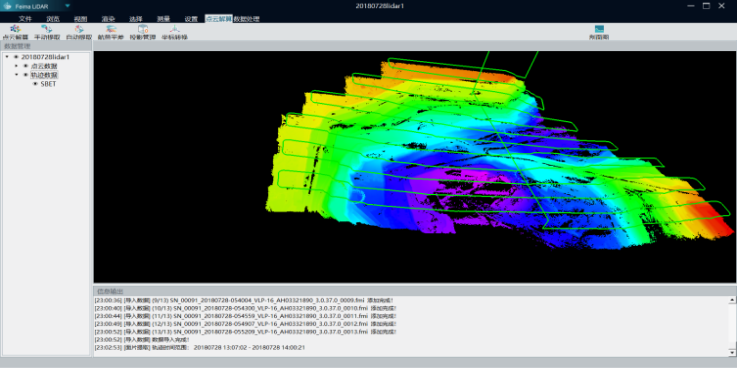Collapse the 20180728lidar1 tree root
Image resolution: width=737 pixels, height=368 pixels.
(7, 57)
